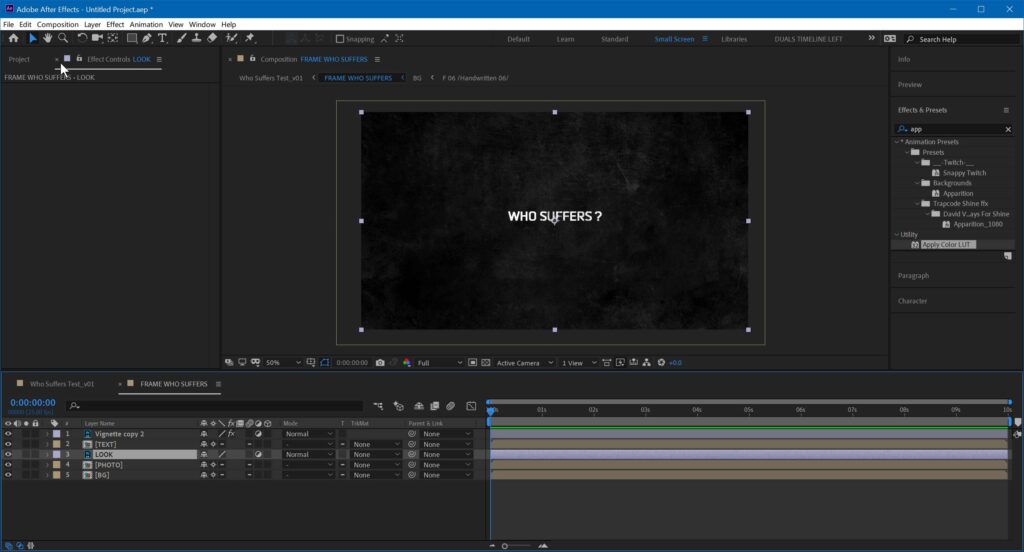This screenshot has height=552, width=1024.
Task: Pick the Pen tool in toolbar
Action: [147, 38]
